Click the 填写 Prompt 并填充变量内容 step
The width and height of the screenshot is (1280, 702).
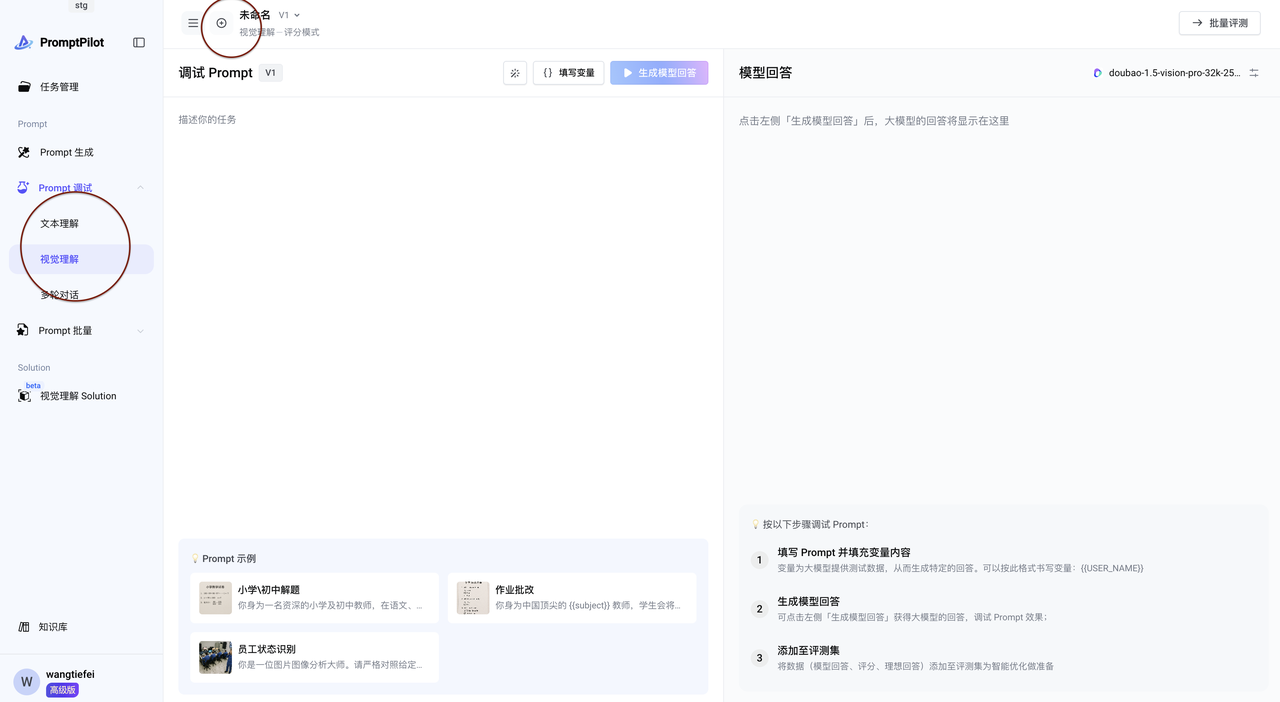tap(844, 552)
